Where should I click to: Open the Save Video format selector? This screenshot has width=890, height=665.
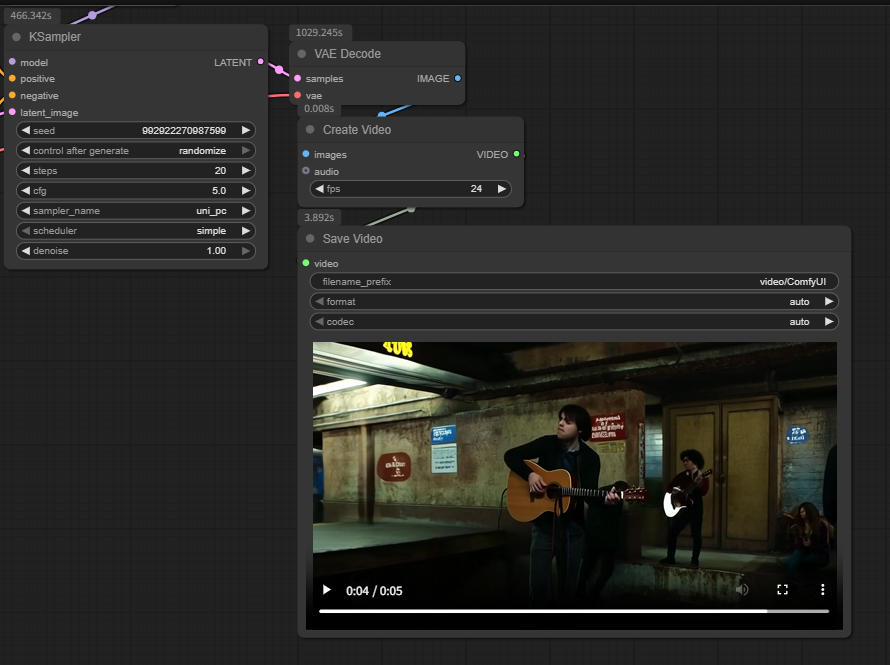coord(573,302)
